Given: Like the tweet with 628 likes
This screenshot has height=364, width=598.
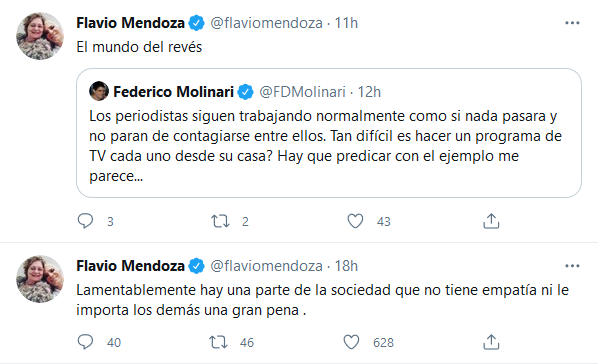Looking at the screenshot, I should click(351, 342).
